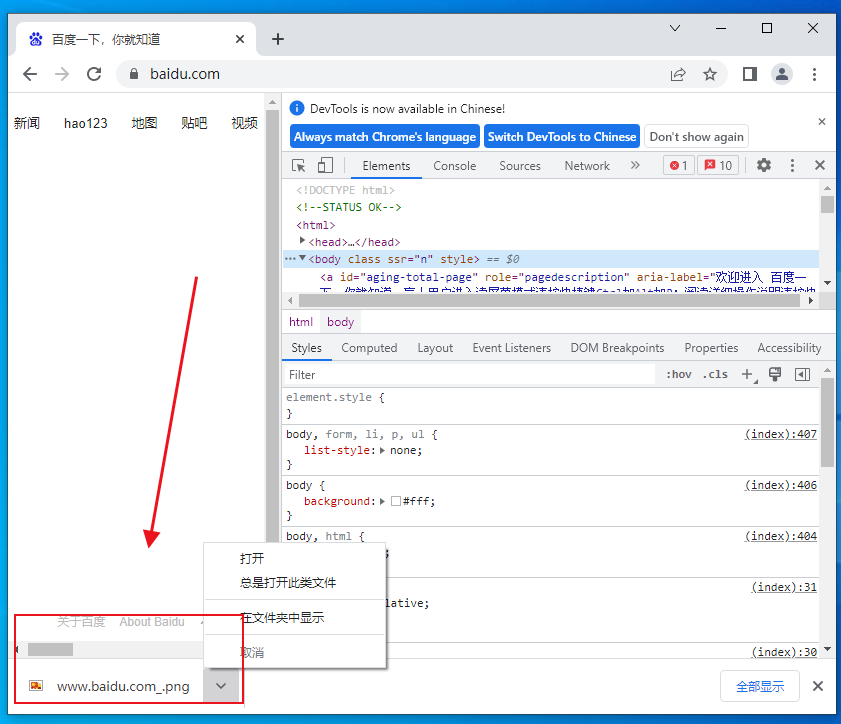Image resolution: width=841 pixels, height=724 pixels.
Task: Expand the head element node
Action: point(303,241)
